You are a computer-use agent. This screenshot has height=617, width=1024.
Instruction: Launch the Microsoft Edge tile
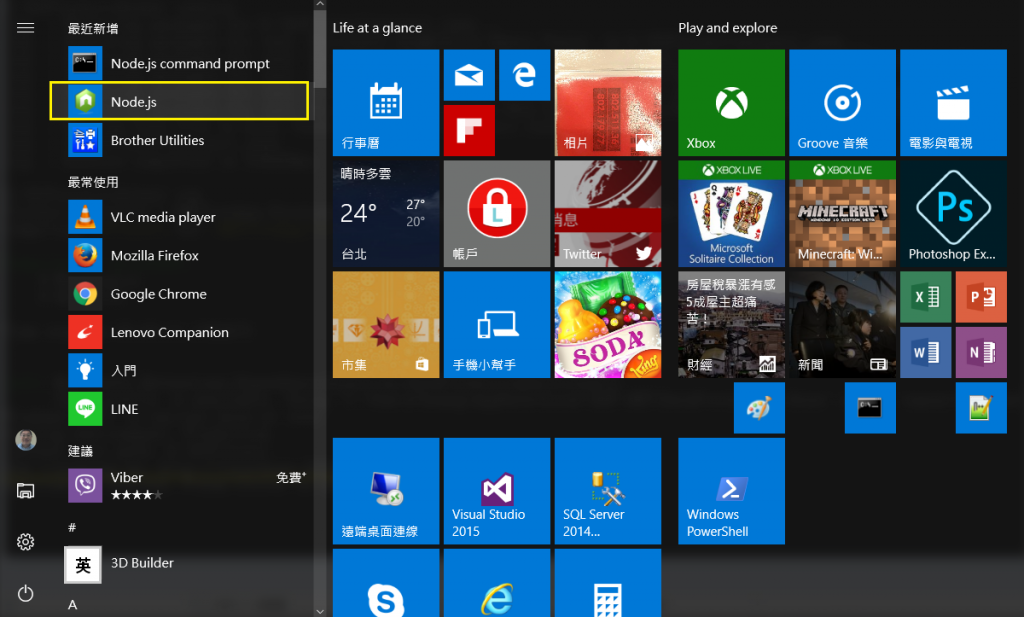[x=524, y=75]
